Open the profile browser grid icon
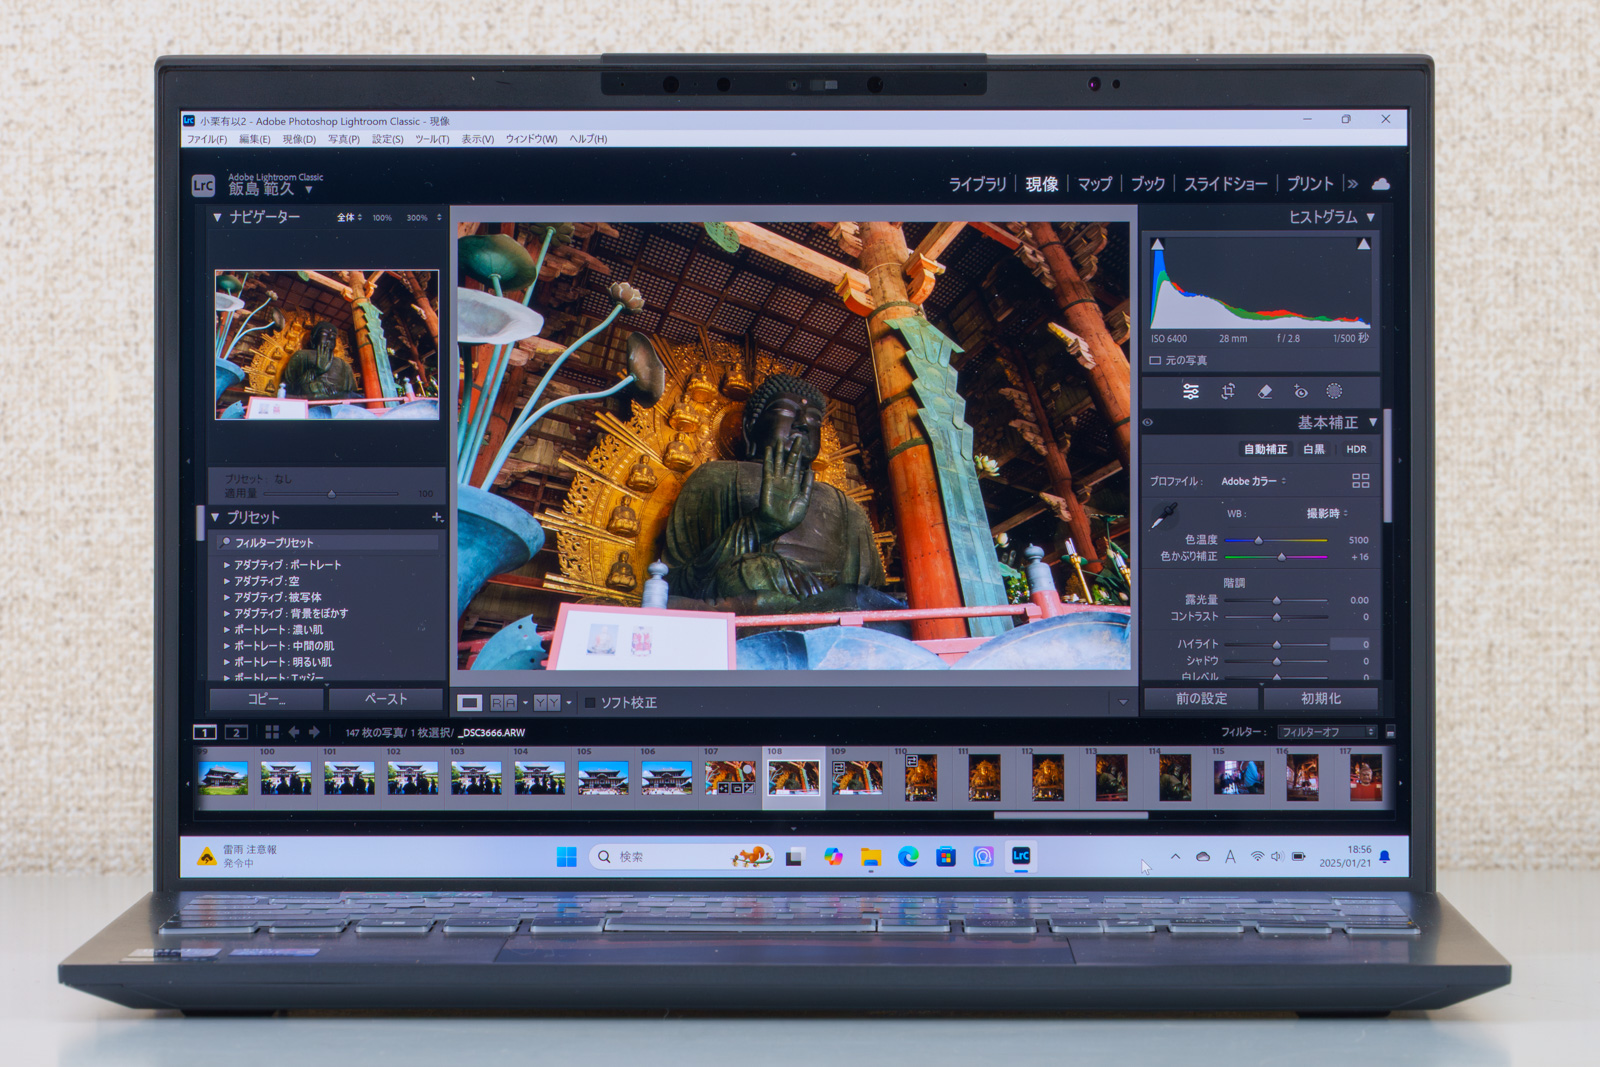 (x=1360, y=481)
